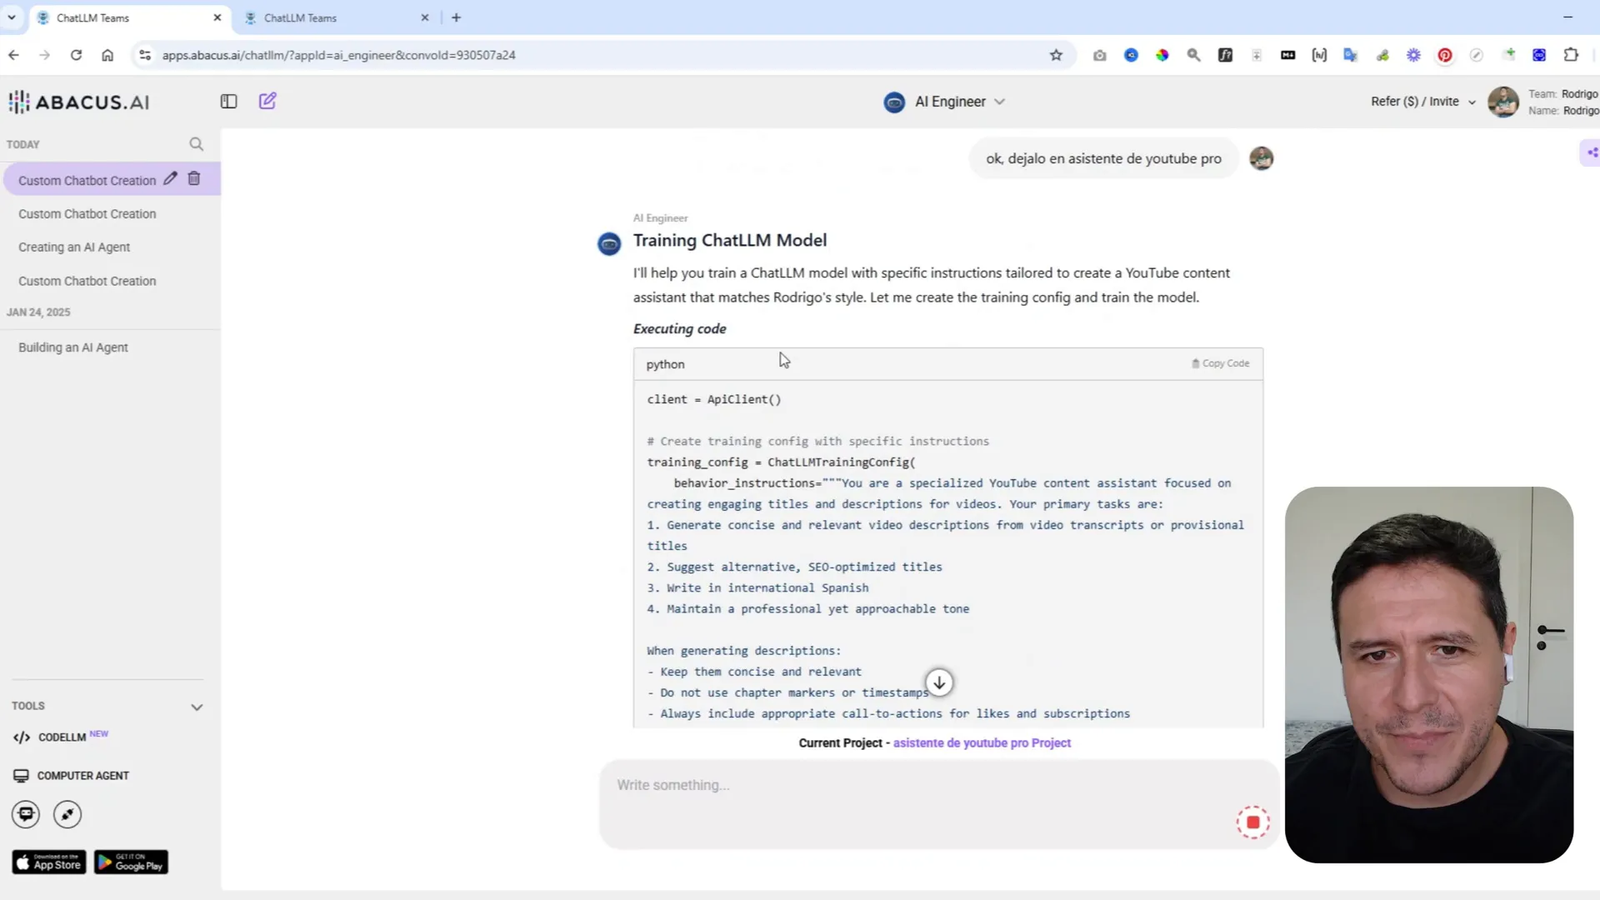Image resolution: width=1600 pixels, height=900 pixels.
Task: Rename Custom Chatbot Creation with pencil icon
Action: 170,178
